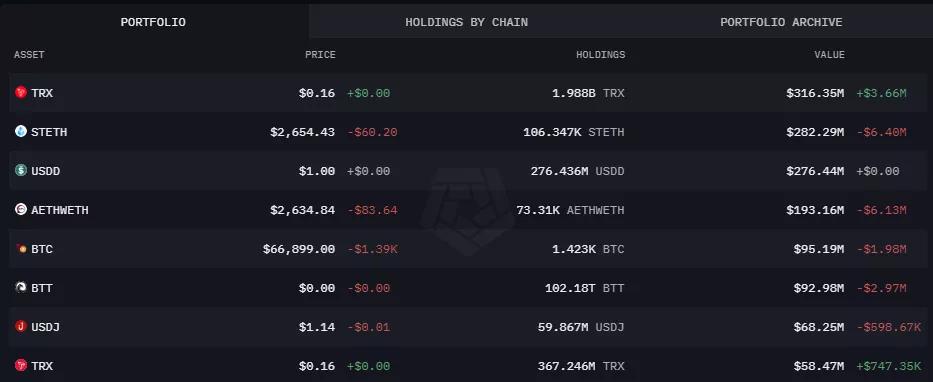Sort by the Value column header
The image size is (933, 382).
[829, 55]
